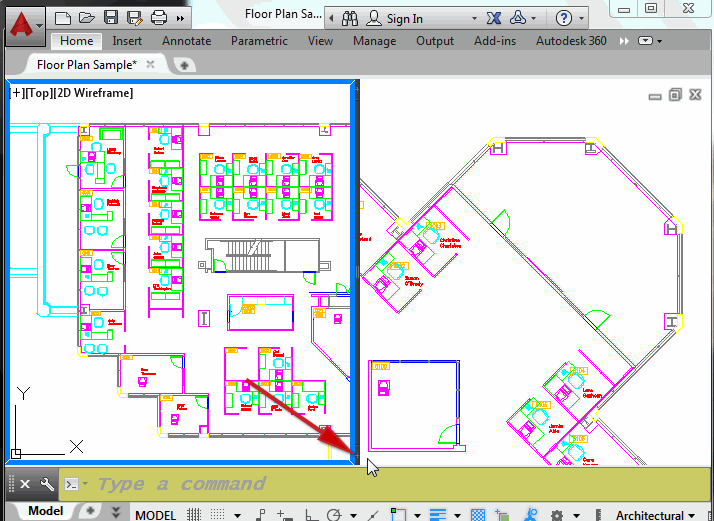This screenshot has height=521, width=714.
Task: Click the [Top] view control label
Action: [x=41, y=93]
